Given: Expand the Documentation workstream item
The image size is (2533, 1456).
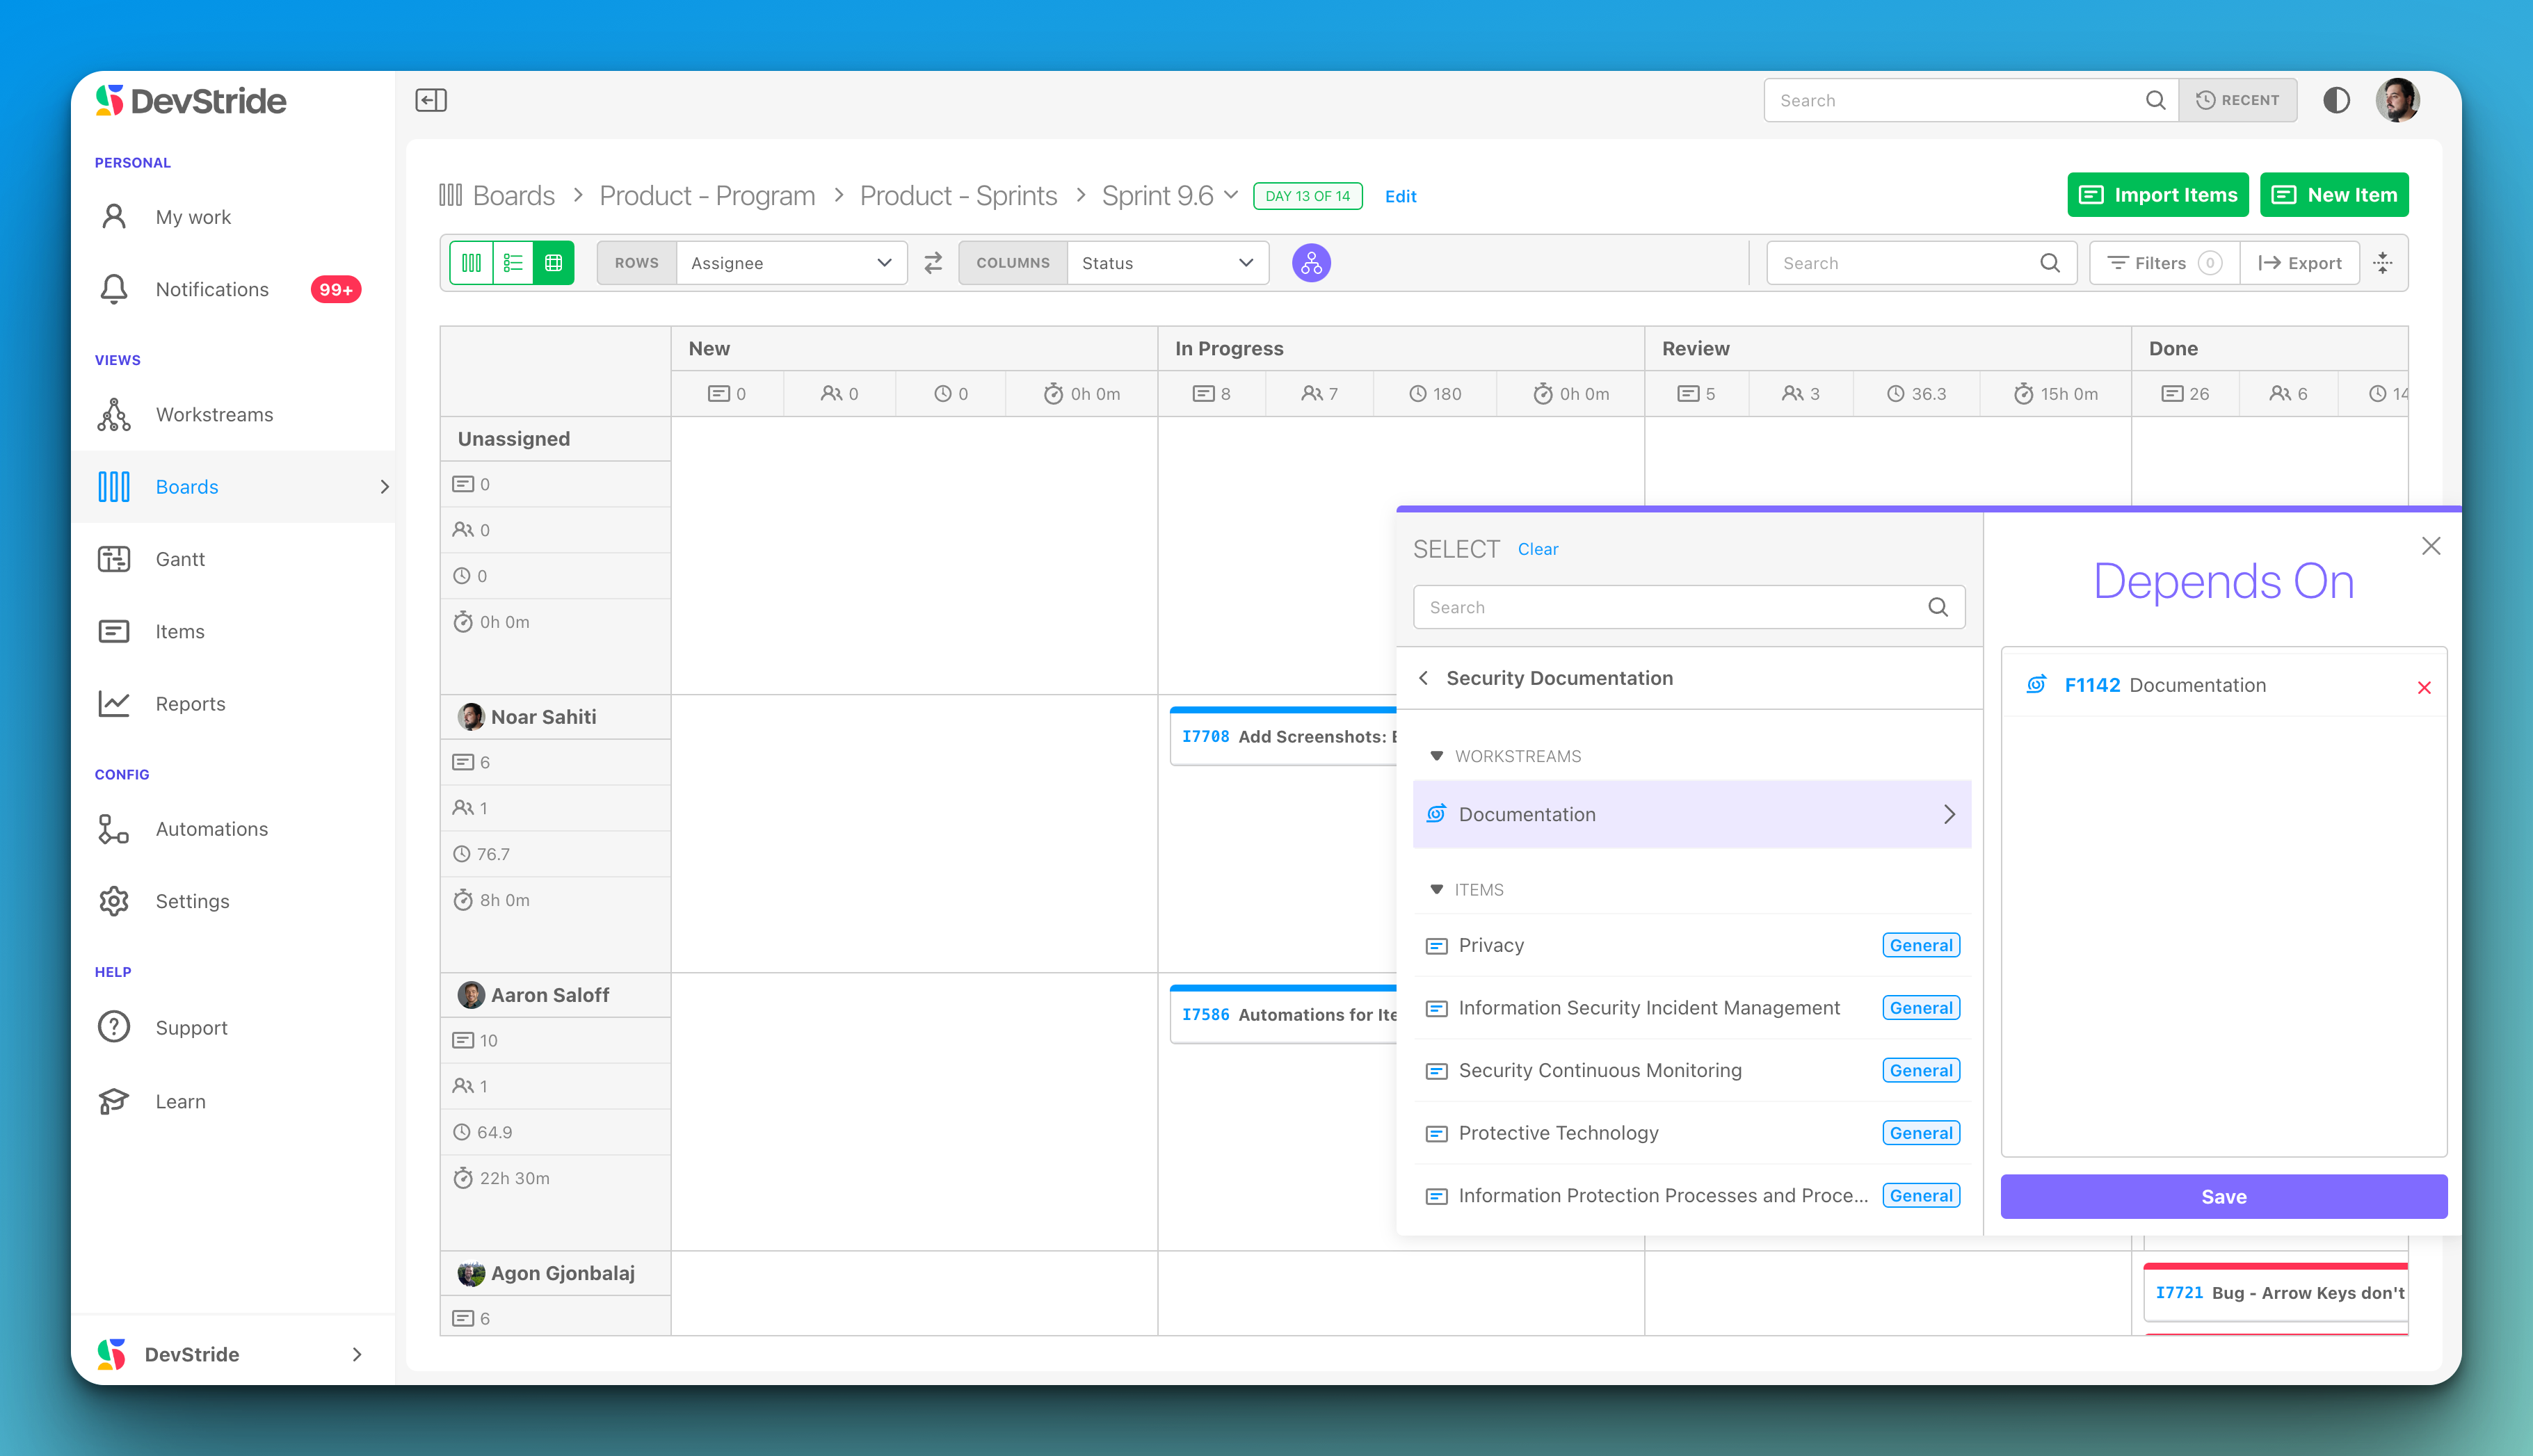Looking at the screenshot, I should click(x=1952, y=812).
